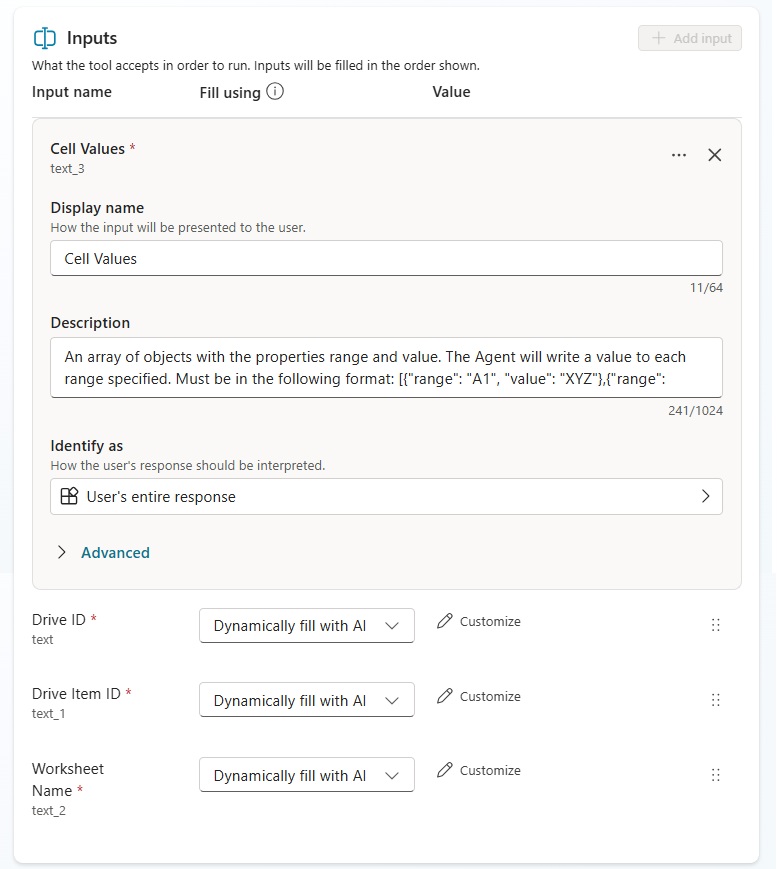Open the Drive ID fill using dropdown
Viewport: 777px width, 869px height.
point(307,626)
